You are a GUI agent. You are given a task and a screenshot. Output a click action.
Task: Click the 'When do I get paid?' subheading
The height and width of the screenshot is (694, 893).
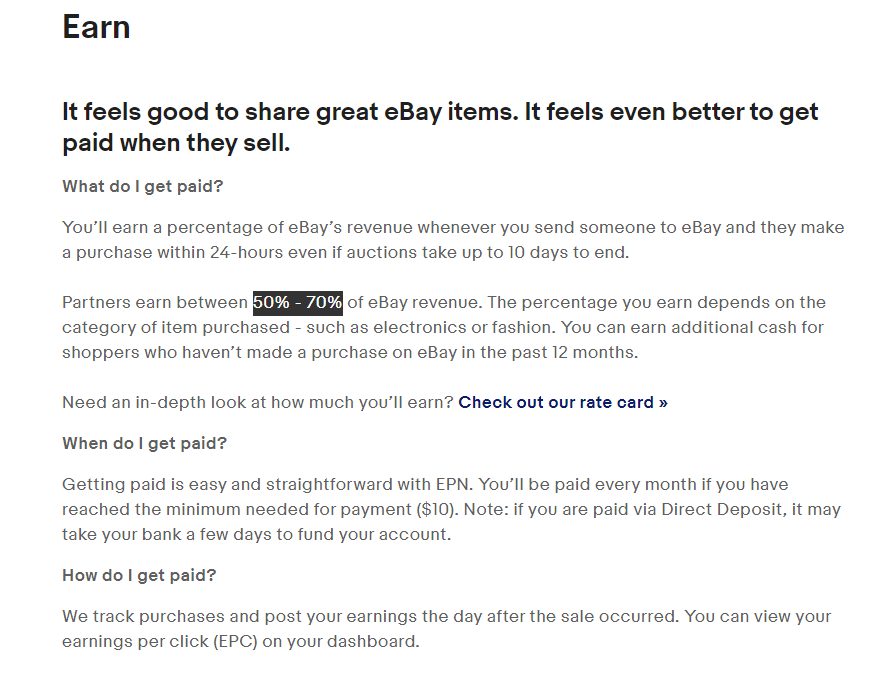coord(144,443)
